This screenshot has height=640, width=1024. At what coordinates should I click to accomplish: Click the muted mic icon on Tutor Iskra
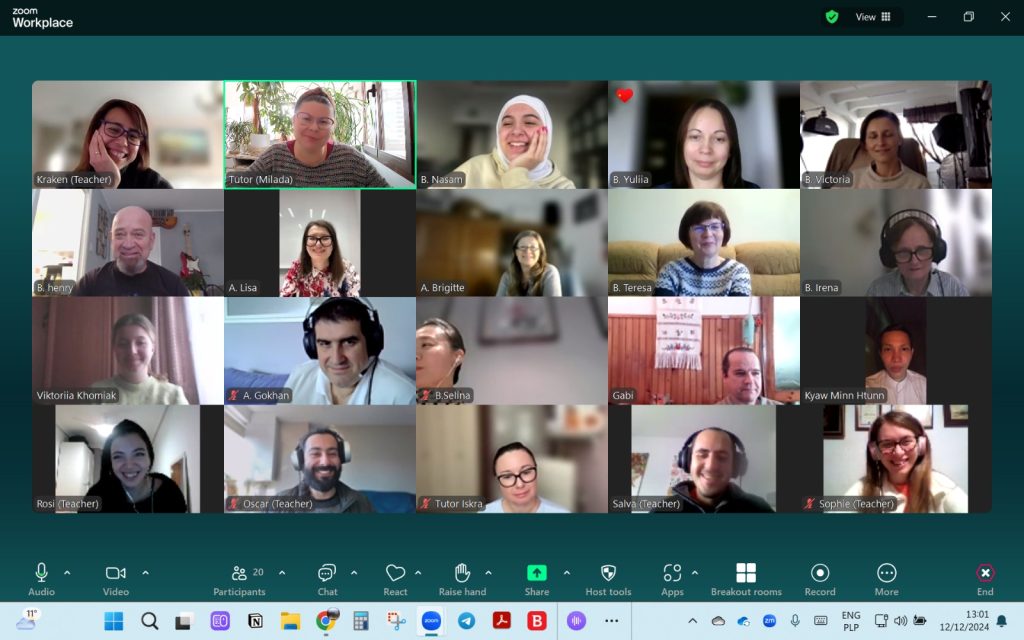click(426, 504)
